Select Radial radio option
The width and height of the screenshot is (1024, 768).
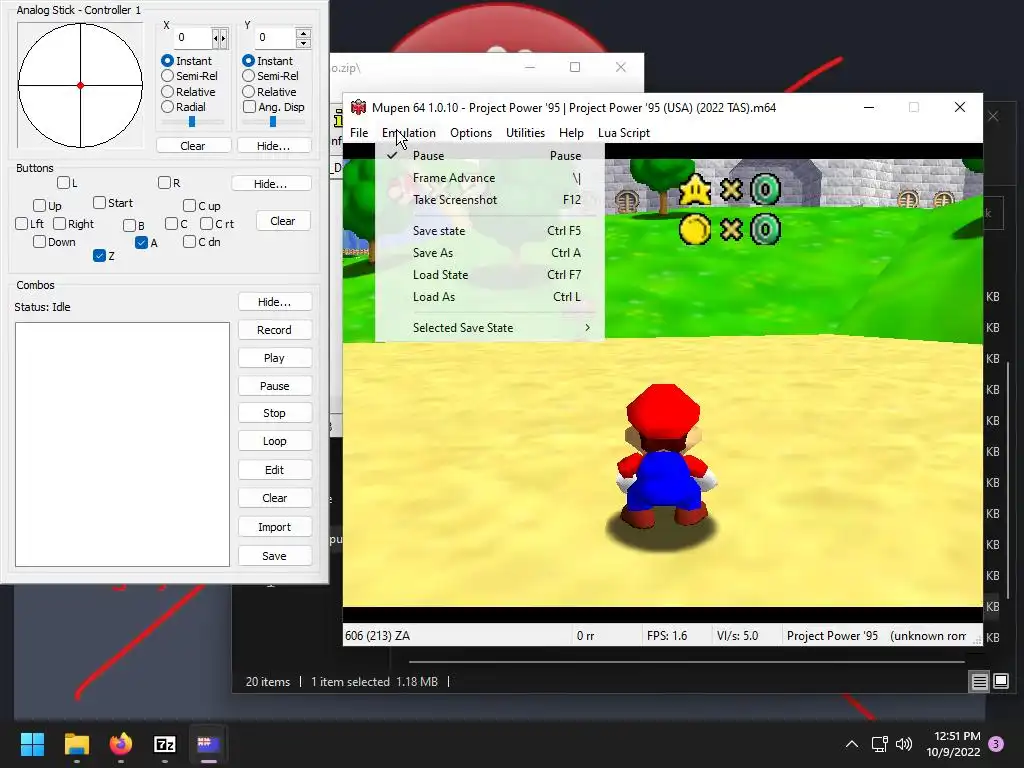[x=167, y=106]
